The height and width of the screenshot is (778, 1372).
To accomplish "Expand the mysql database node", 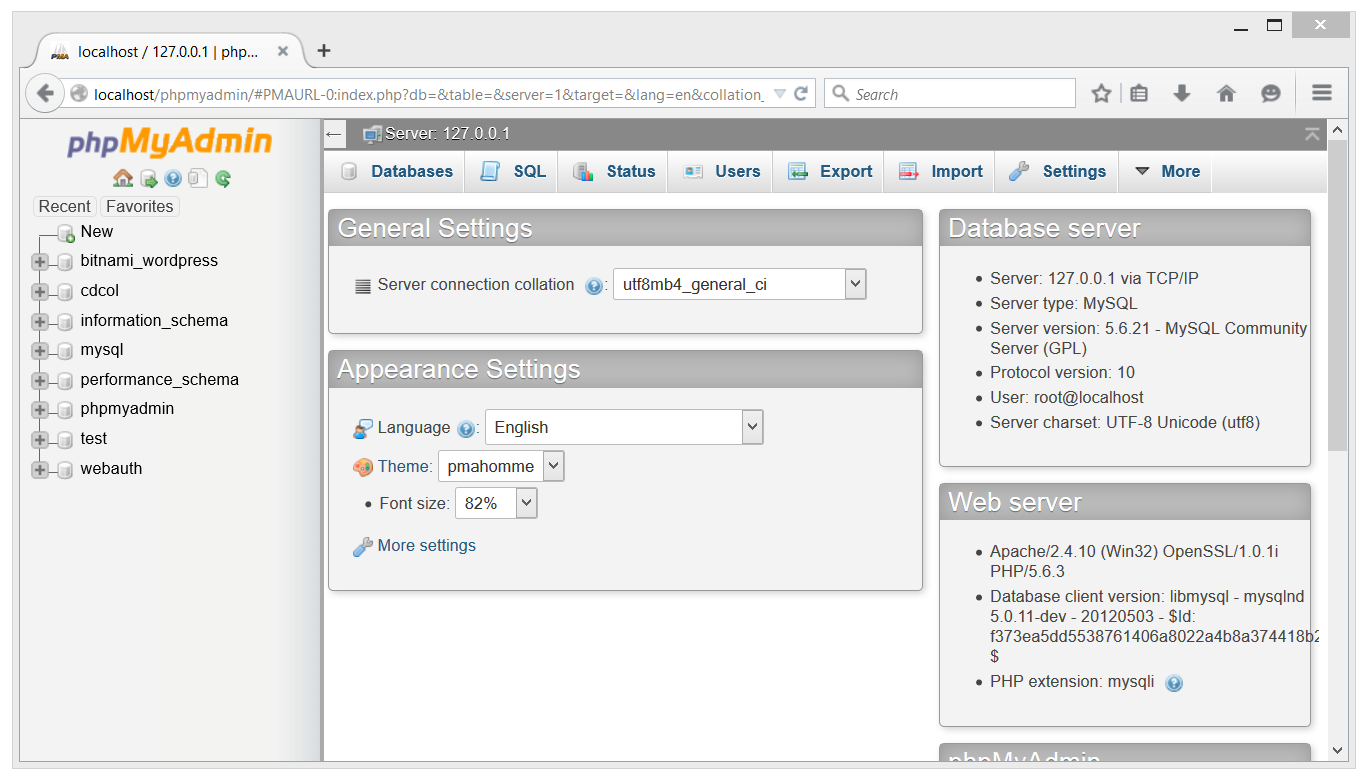I will click(x=39, y=350).
